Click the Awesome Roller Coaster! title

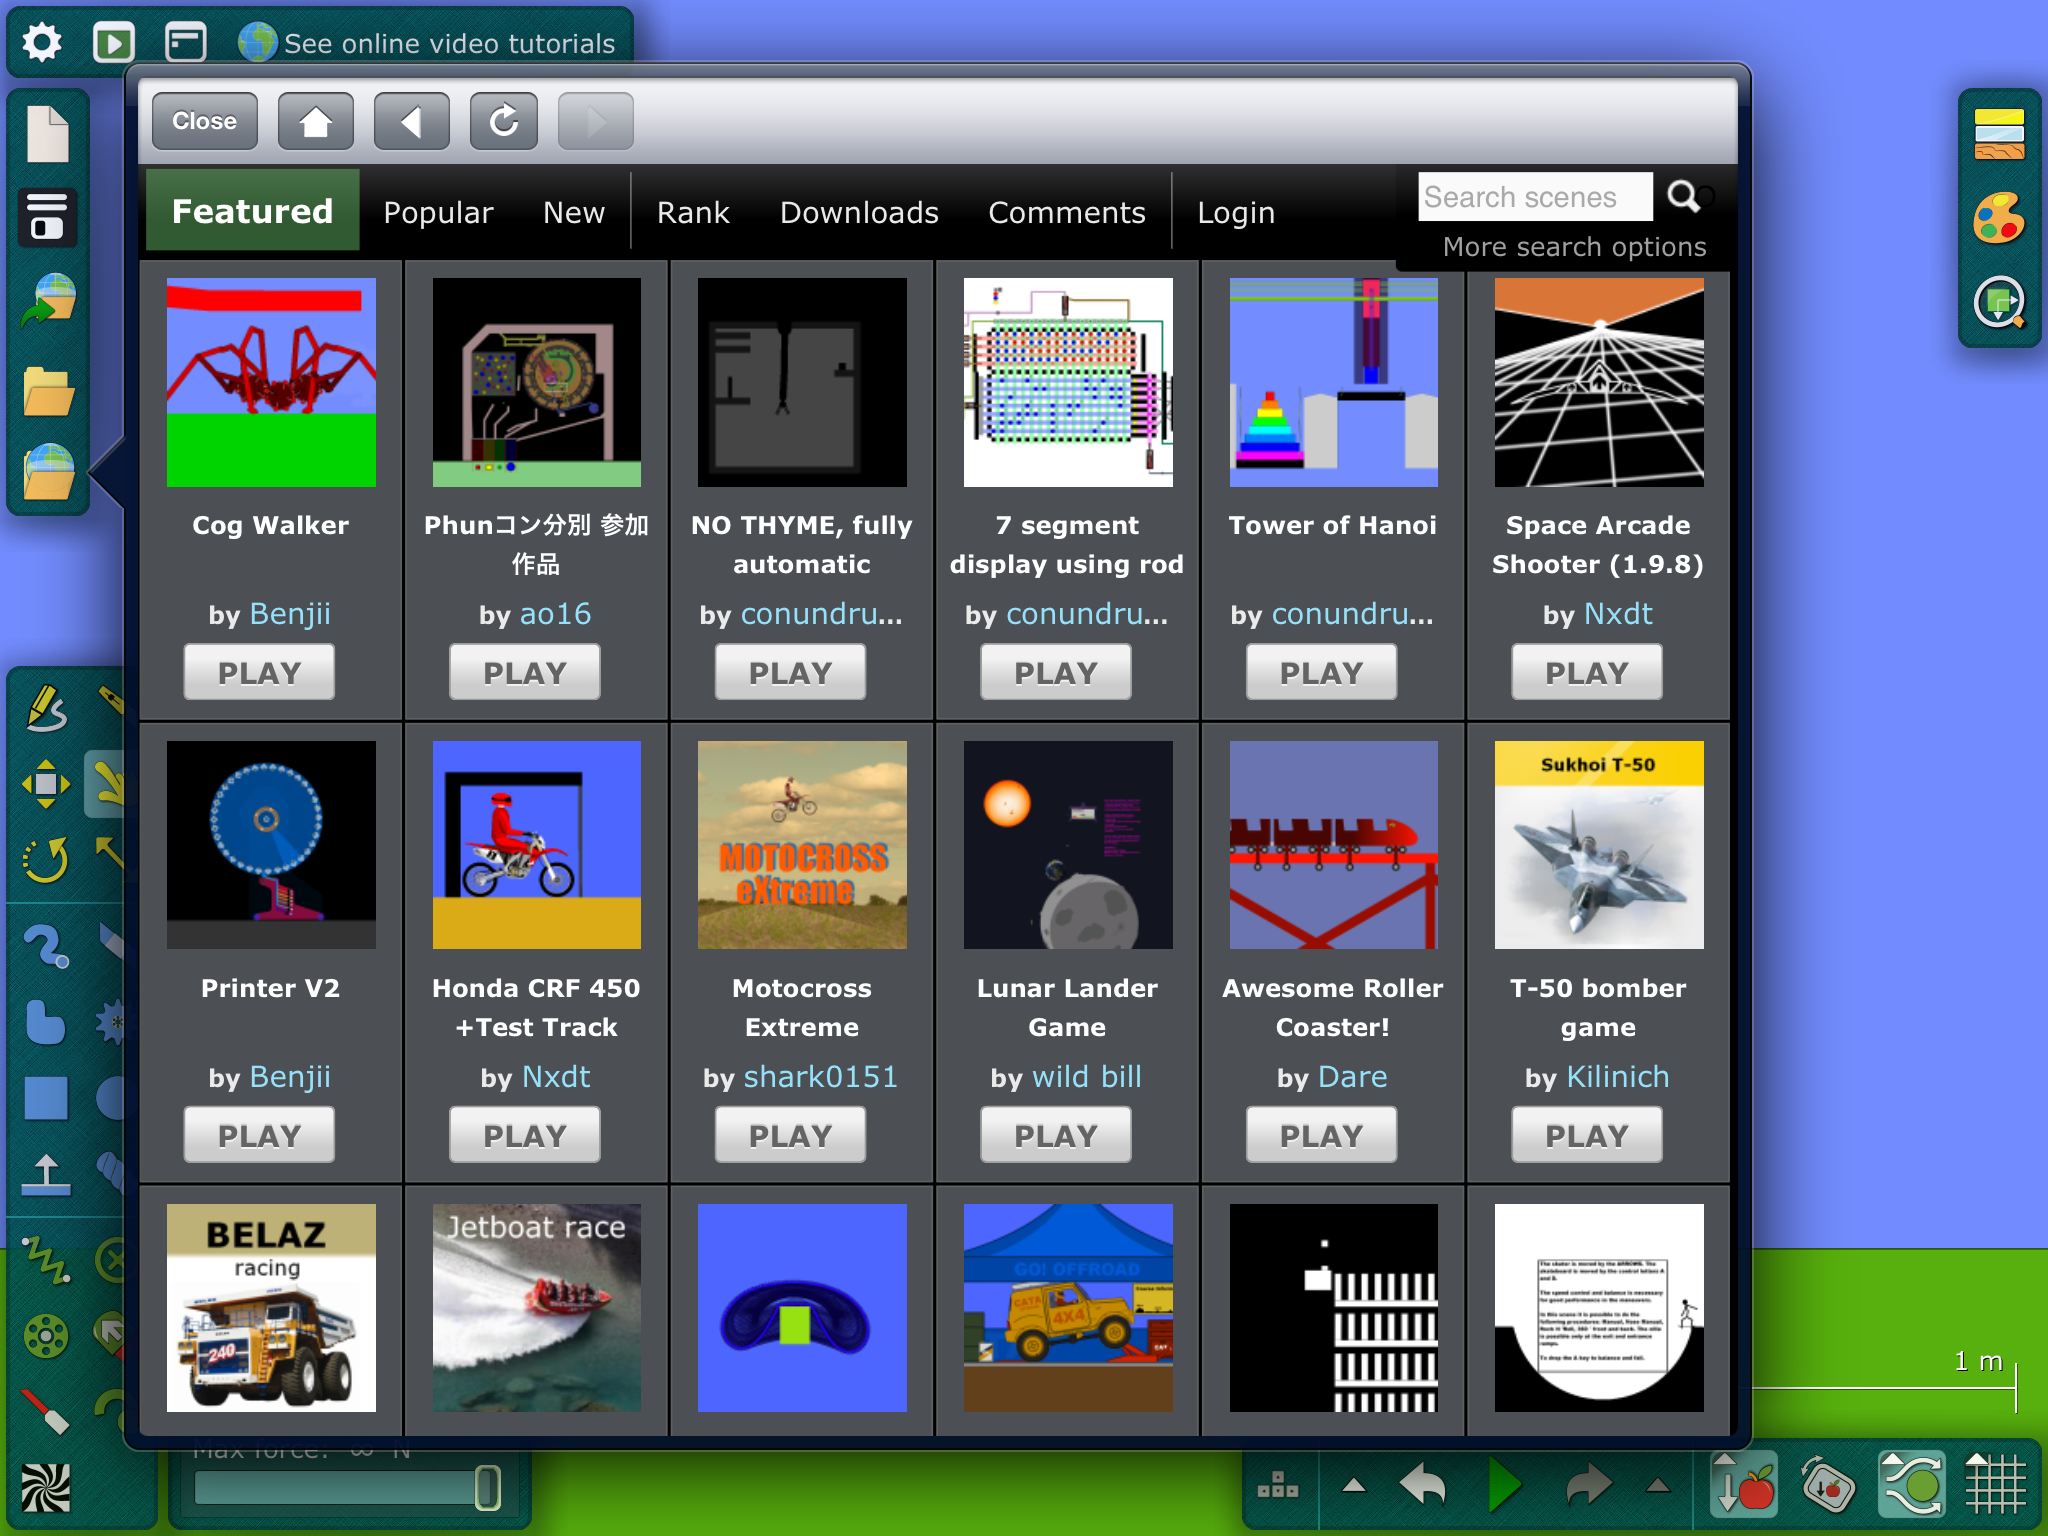(x=1333, y=1007)
